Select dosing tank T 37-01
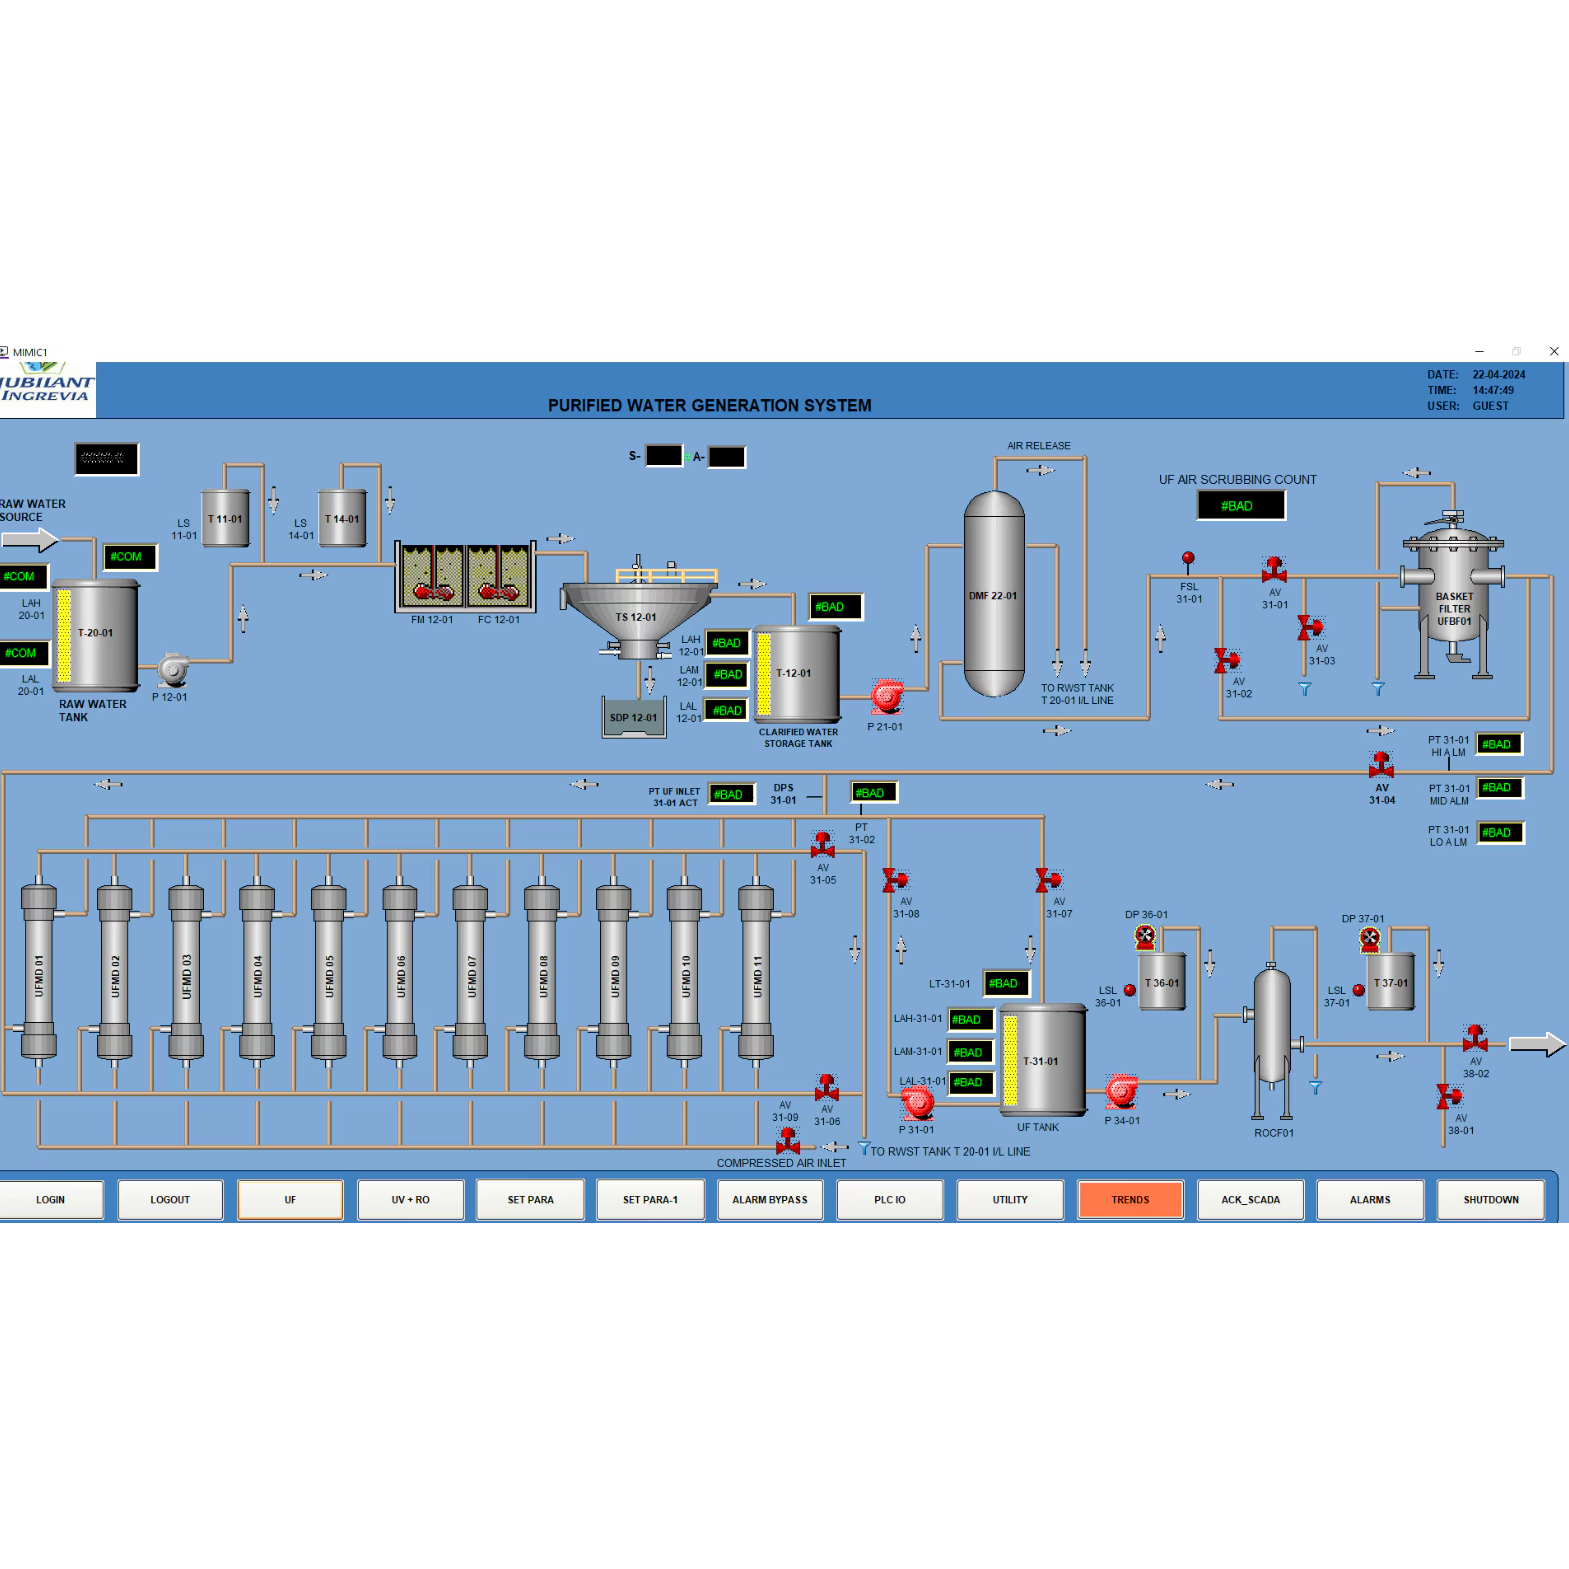1569x1569 pixels. pyautogui.click(x=1391, y=982)
